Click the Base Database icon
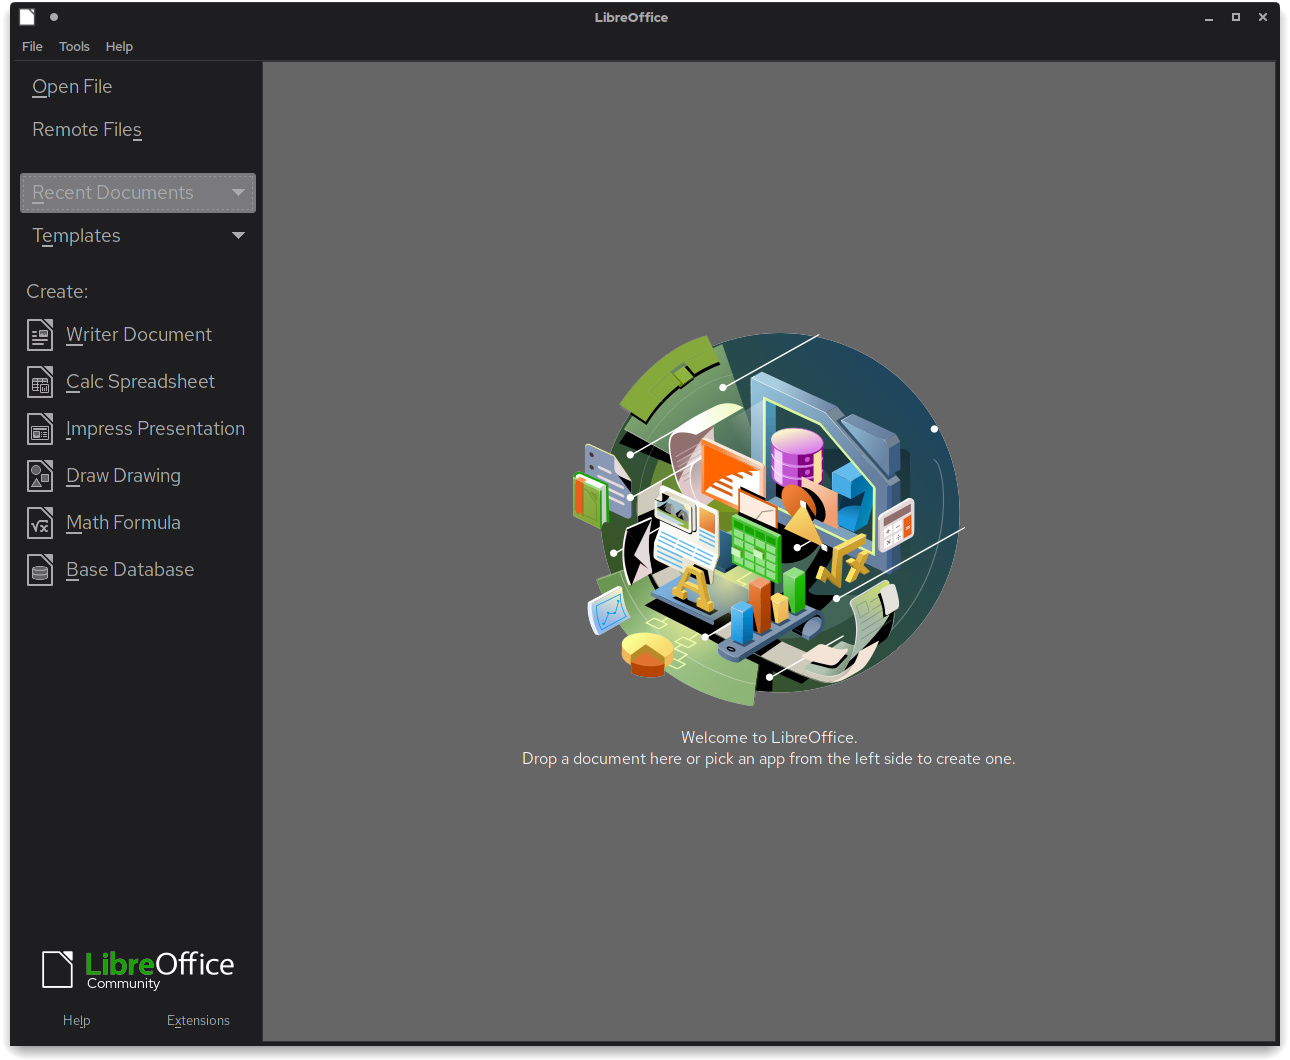Screen dimensions: 1290x1060 pyautogui.click(x=40, y=570)
